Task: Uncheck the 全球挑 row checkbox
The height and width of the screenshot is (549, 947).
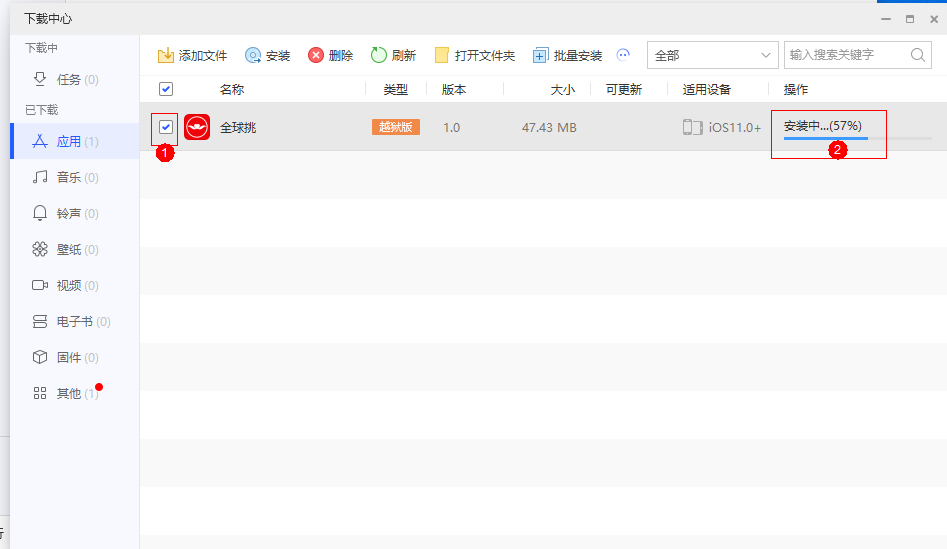Action: [x=166, y=127]
